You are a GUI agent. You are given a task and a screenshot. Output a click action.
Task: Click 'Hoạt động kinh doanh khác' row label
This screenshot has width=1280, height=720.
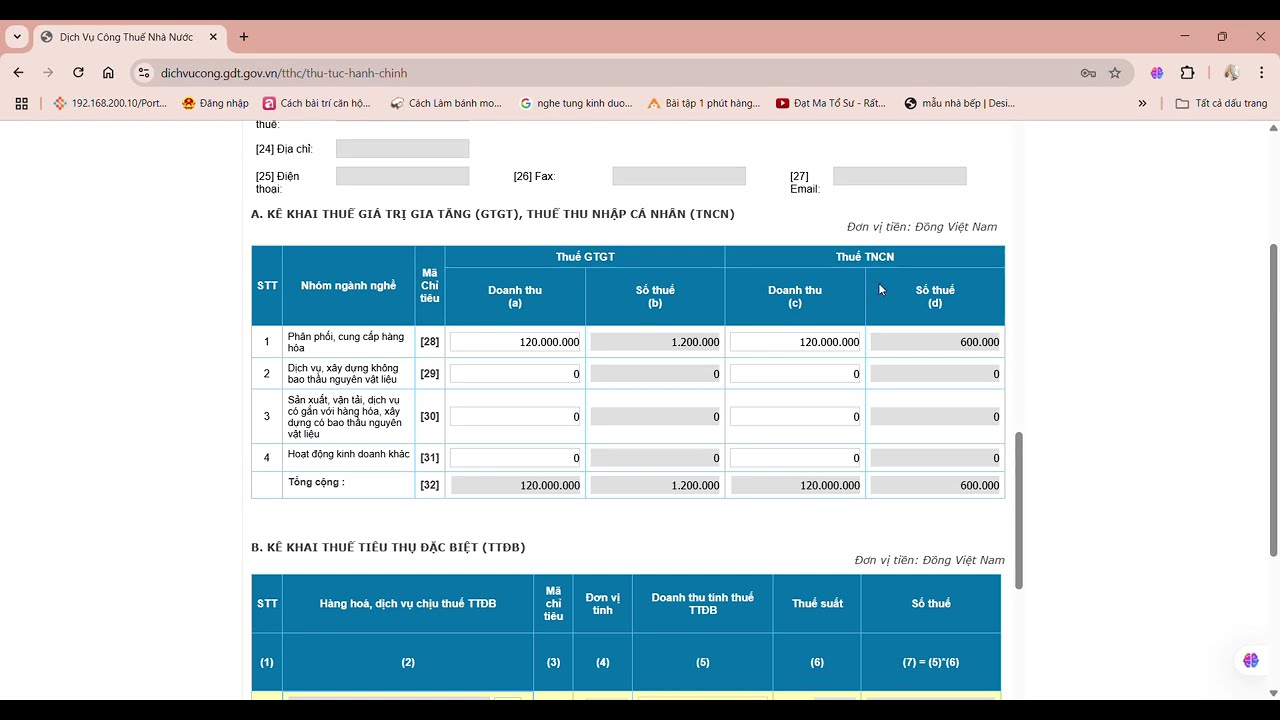pyautogui.click(x=348, y=454)
